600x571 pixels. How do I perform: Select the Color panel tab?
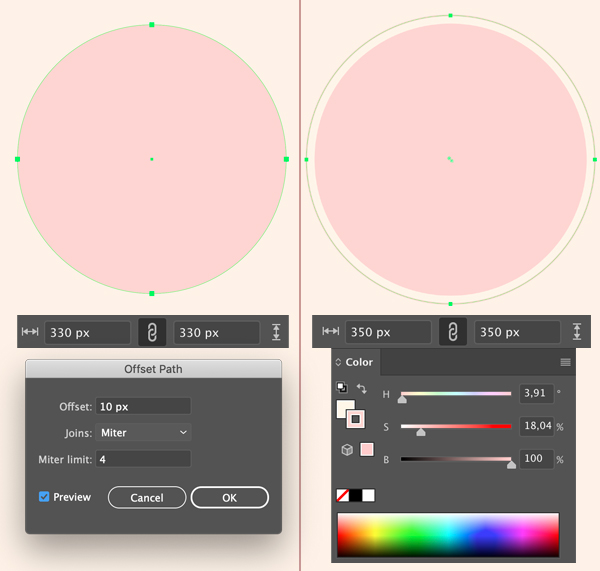(x=359, y=362)
